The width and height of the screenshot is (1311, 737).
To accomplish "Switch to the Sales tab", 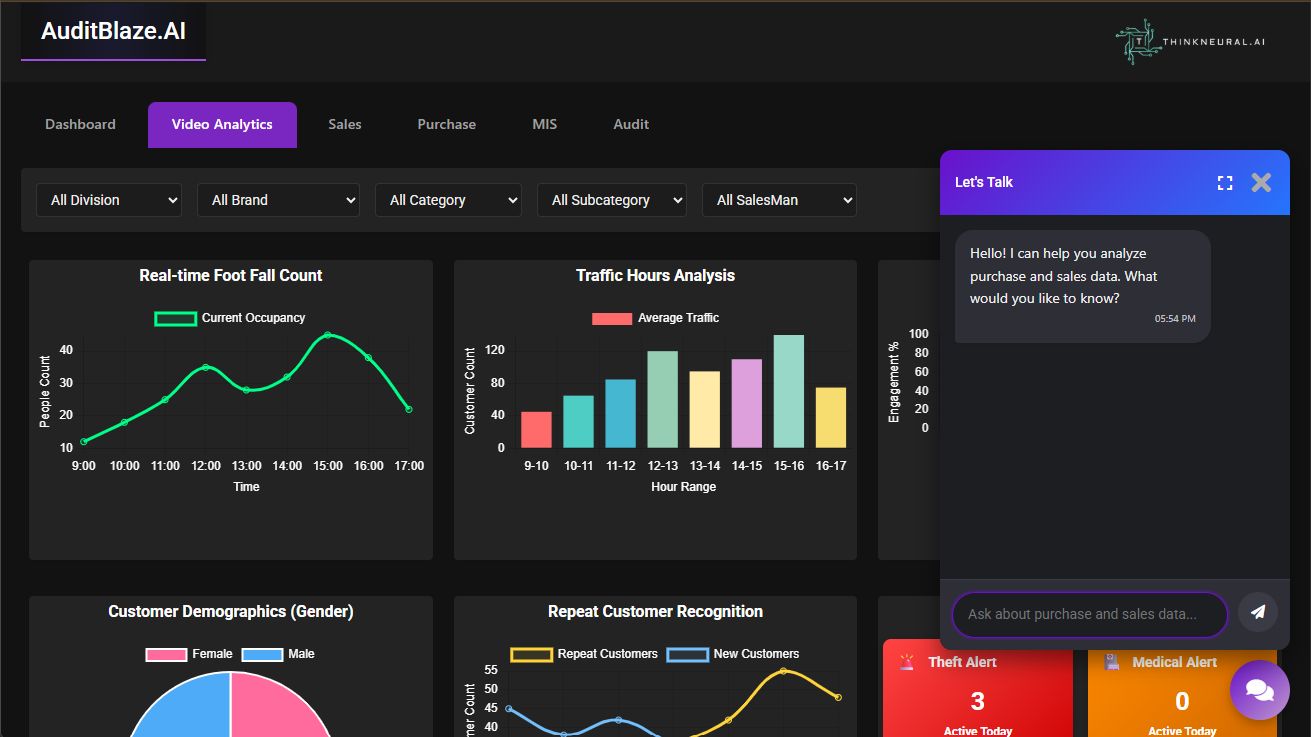I will (x=345, y=125).
